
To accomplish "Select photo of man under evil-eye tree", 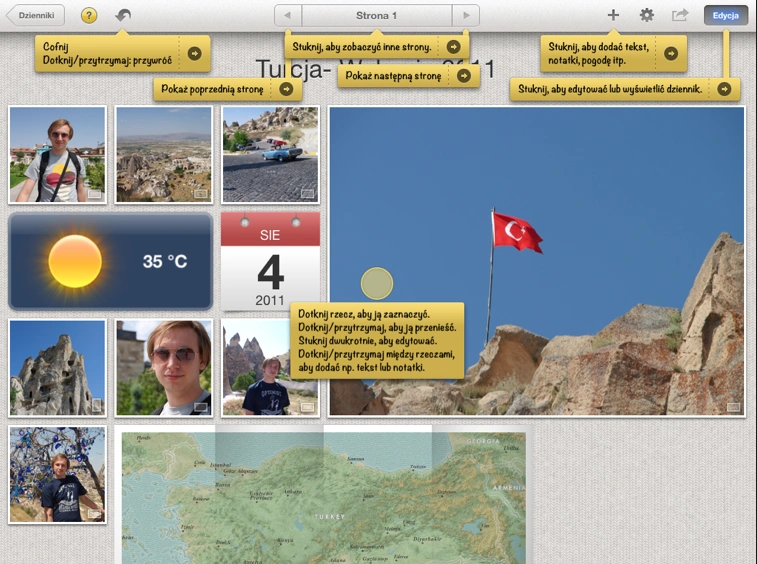I will [57, 474].
